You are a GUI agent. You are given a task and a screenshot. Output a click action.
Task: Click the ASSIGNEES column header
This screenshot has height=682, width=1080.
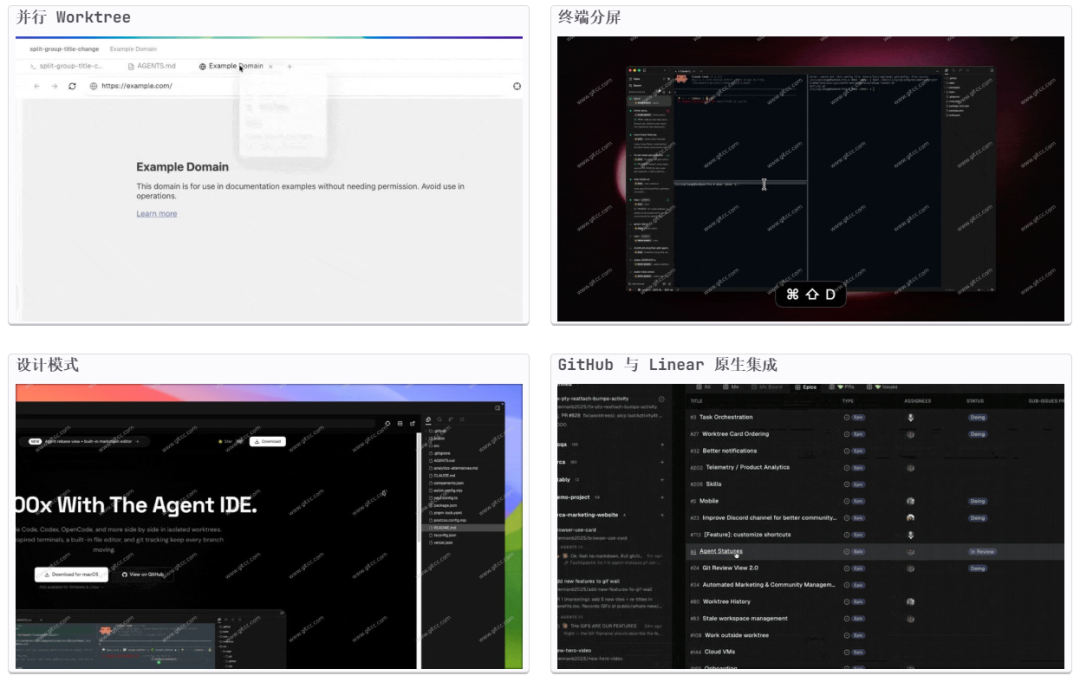917,401
